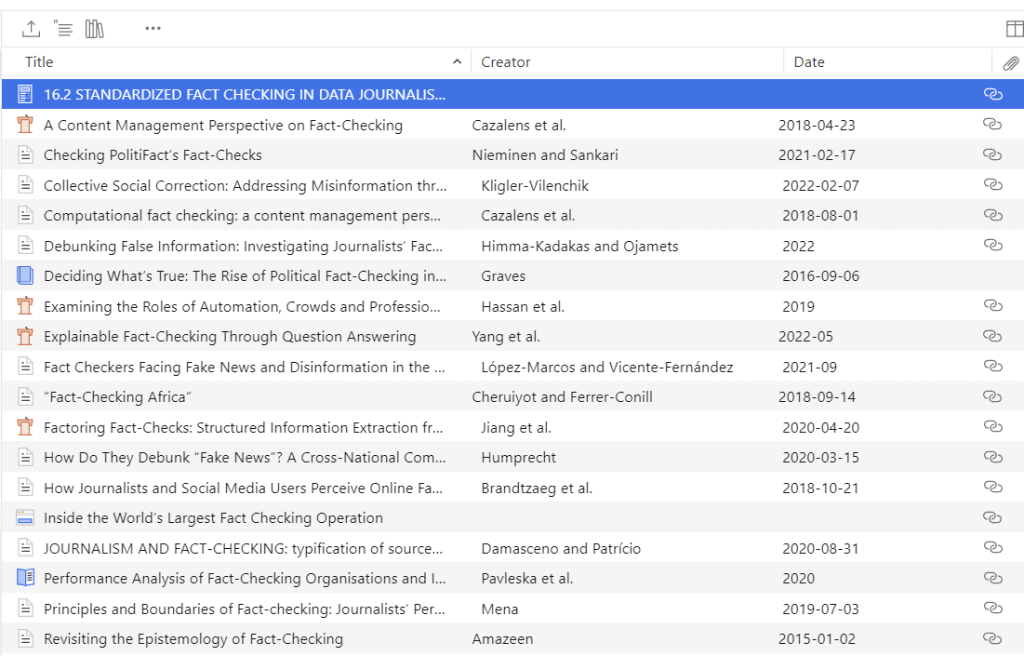Screen dimensions: 1024x656
Task: Click document icon of Collective Social Correction
Action: point(25,185)
